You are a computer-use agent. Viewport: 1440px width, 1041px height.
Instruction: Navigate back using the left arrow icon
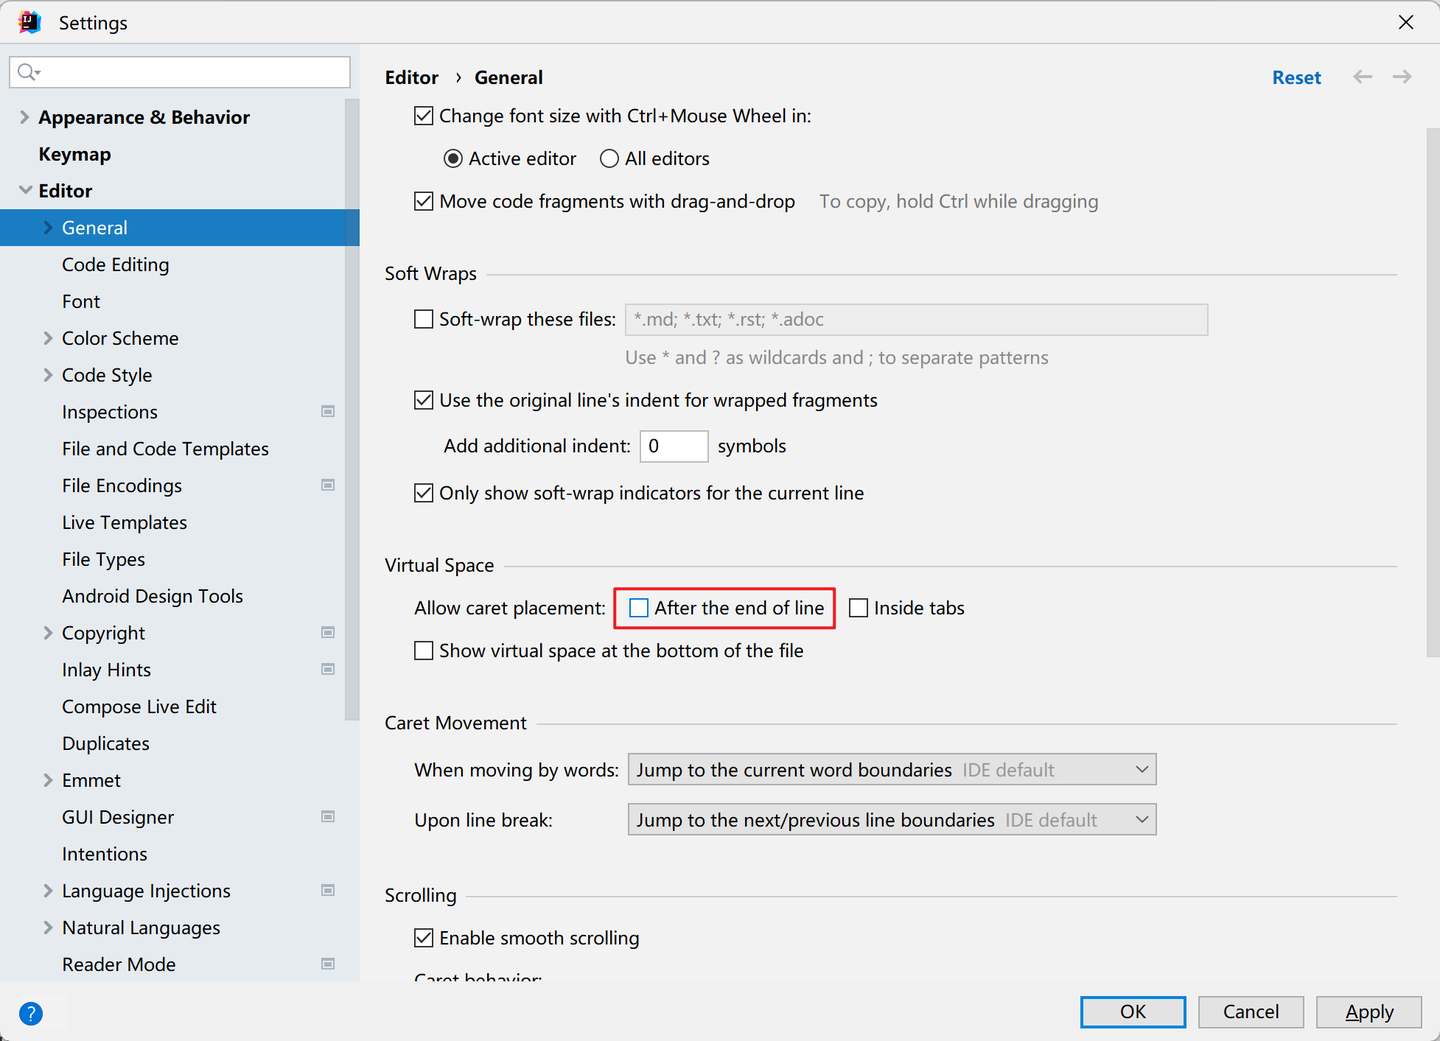point(1362,76)
